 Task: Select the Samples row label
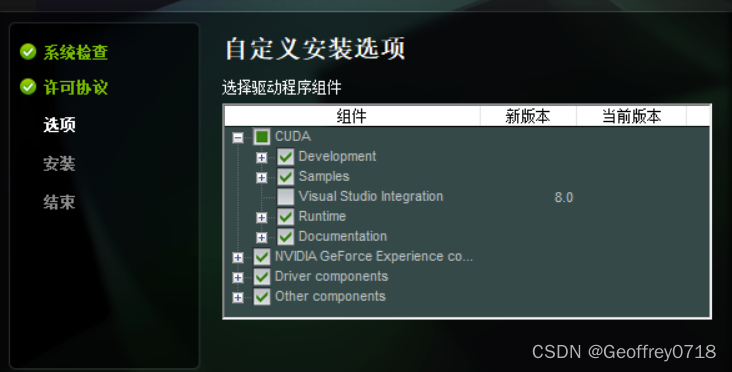pos(324,176)
